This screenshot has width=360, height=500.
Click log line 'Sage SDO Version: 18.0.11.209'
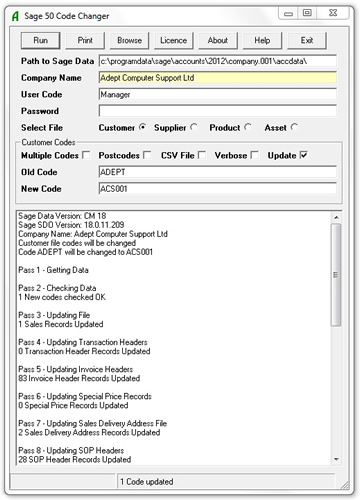pyautogui.click(x=71, y=225)
